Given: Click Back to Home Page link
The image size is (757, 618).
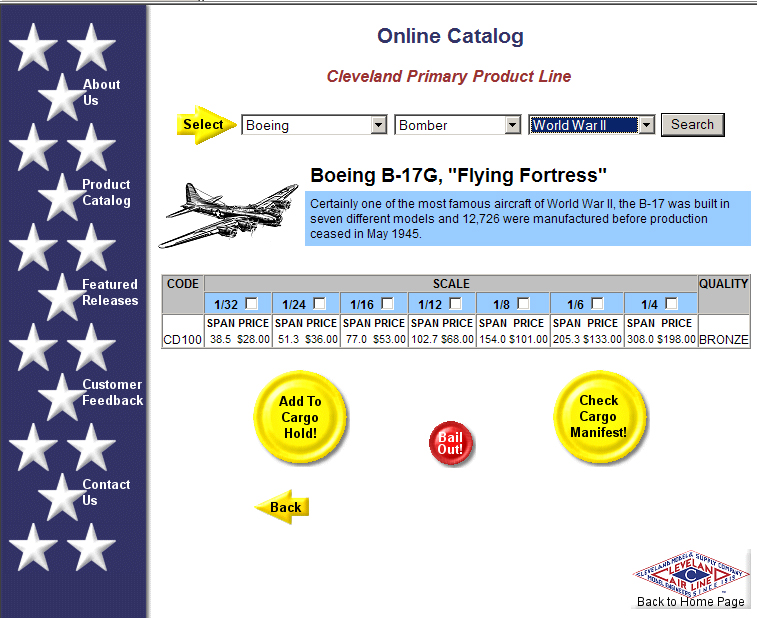Looking at the screenshot, I should (x=690, y=601).
